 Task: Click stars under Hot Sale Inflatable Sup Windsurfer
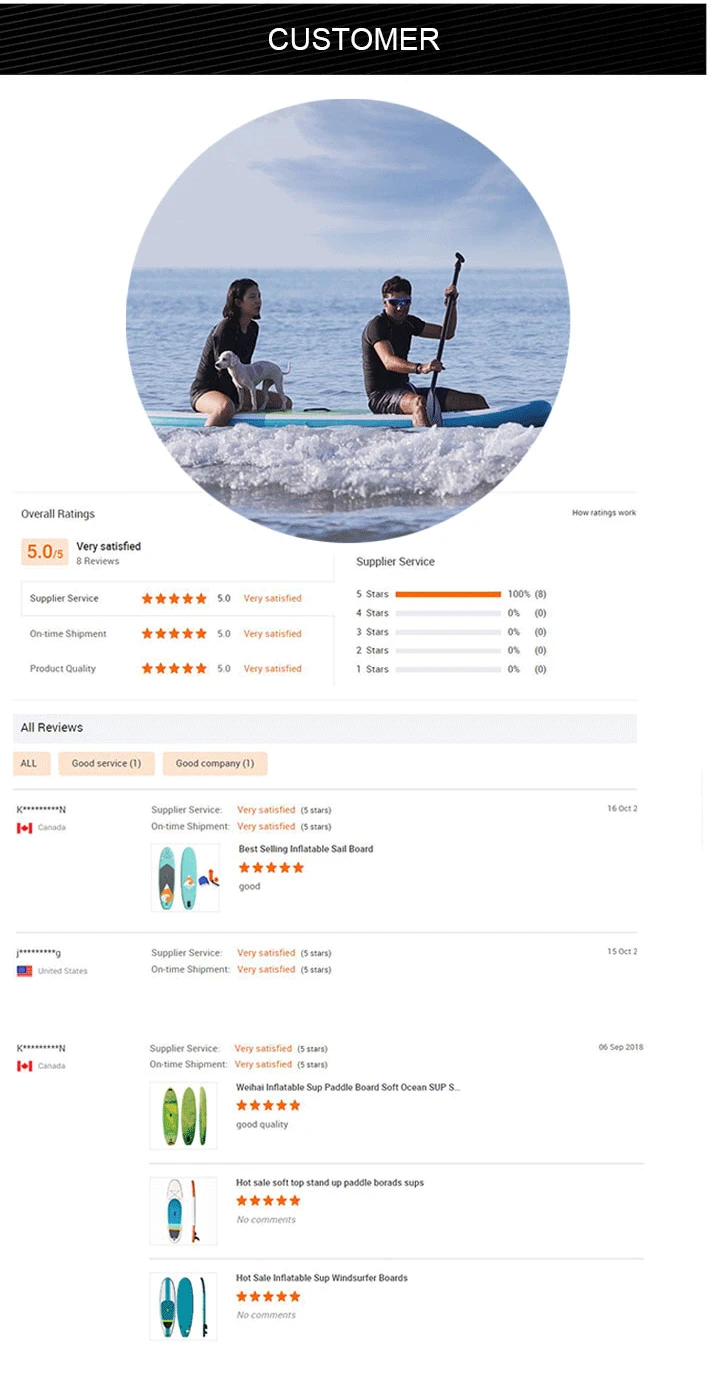tap(268, 1297)
